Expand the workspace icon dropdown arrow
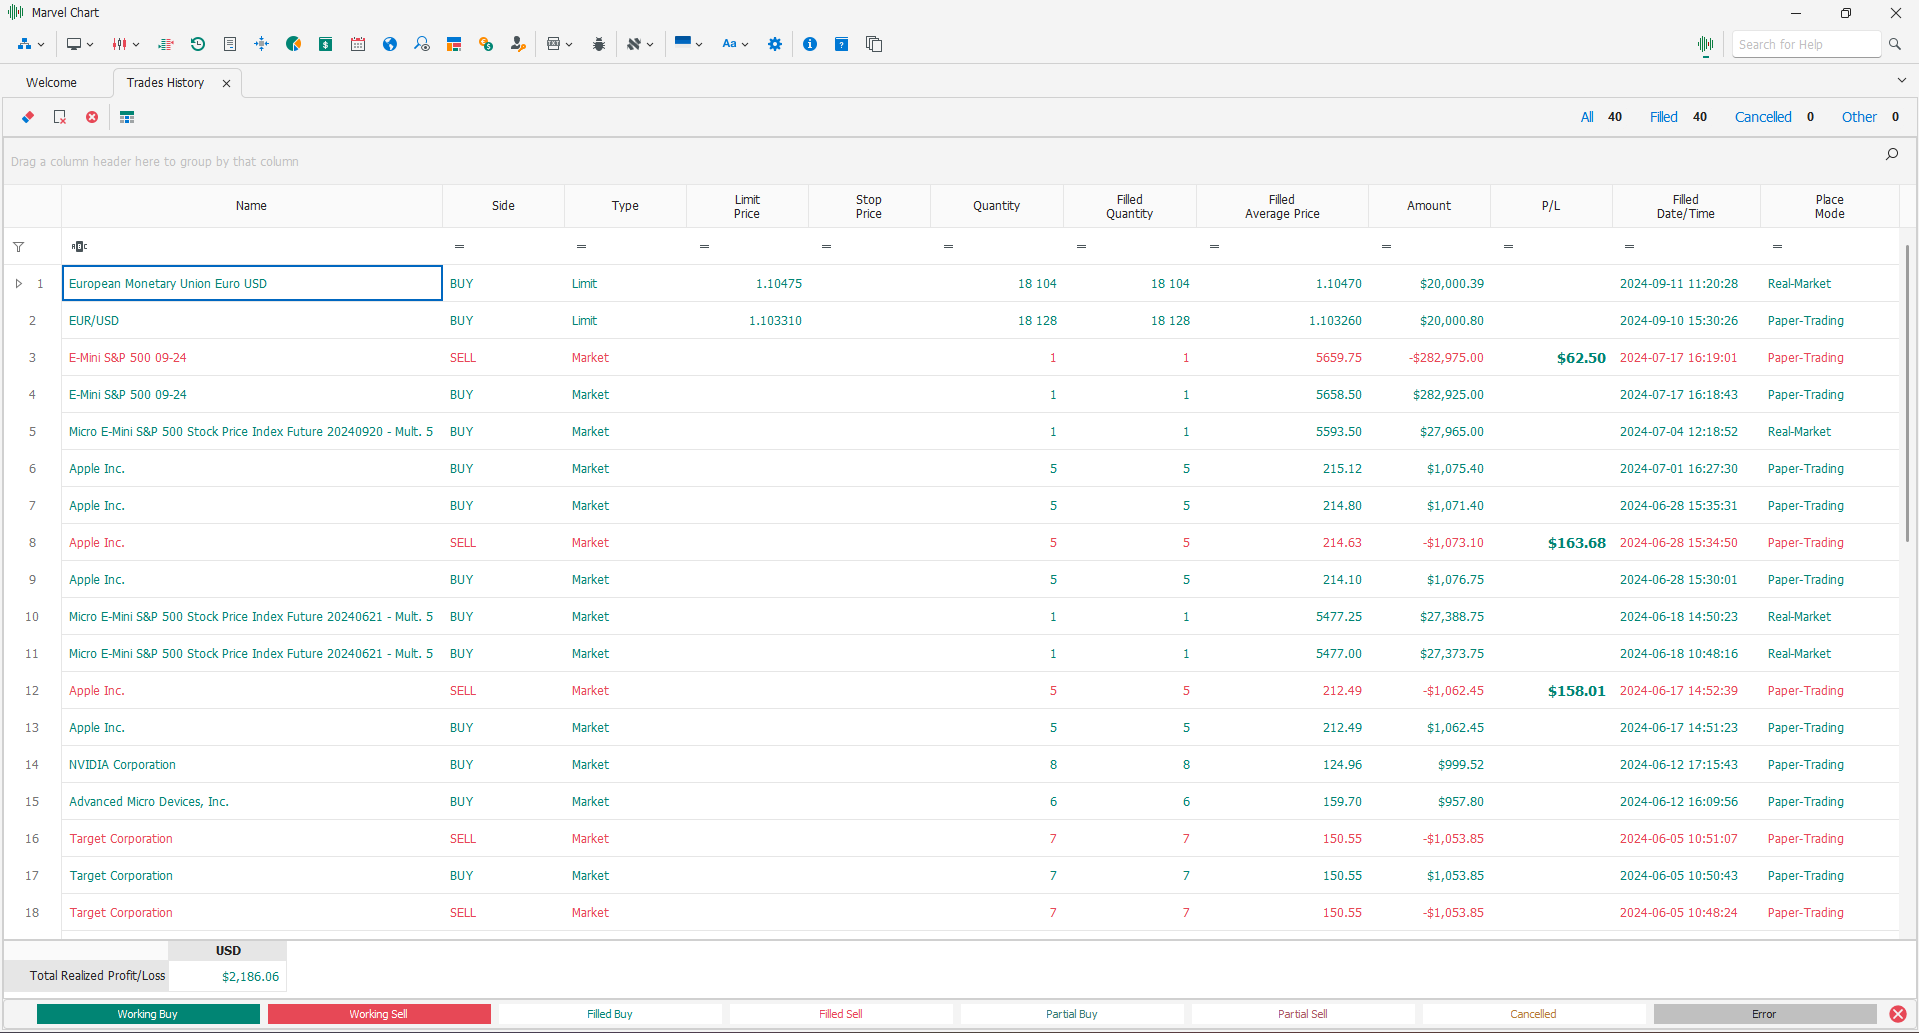This screenshot has height=1033, width=1919. point(41,44)
